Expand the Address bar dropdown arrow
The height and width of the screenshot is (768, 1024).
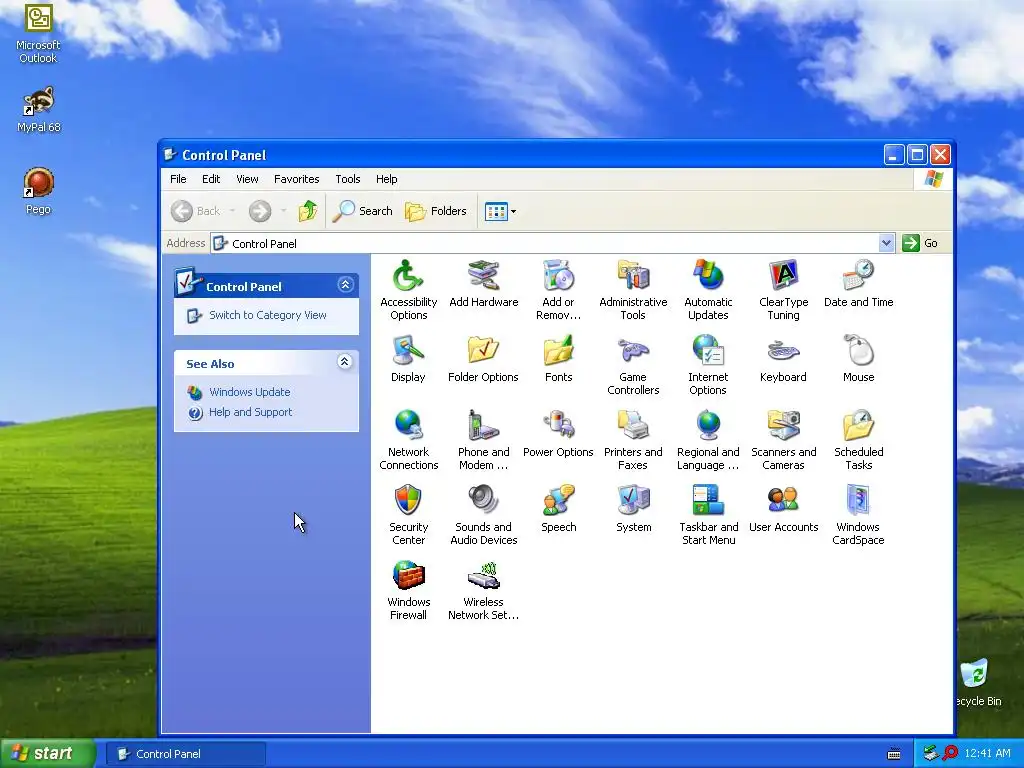pos(886,243)
